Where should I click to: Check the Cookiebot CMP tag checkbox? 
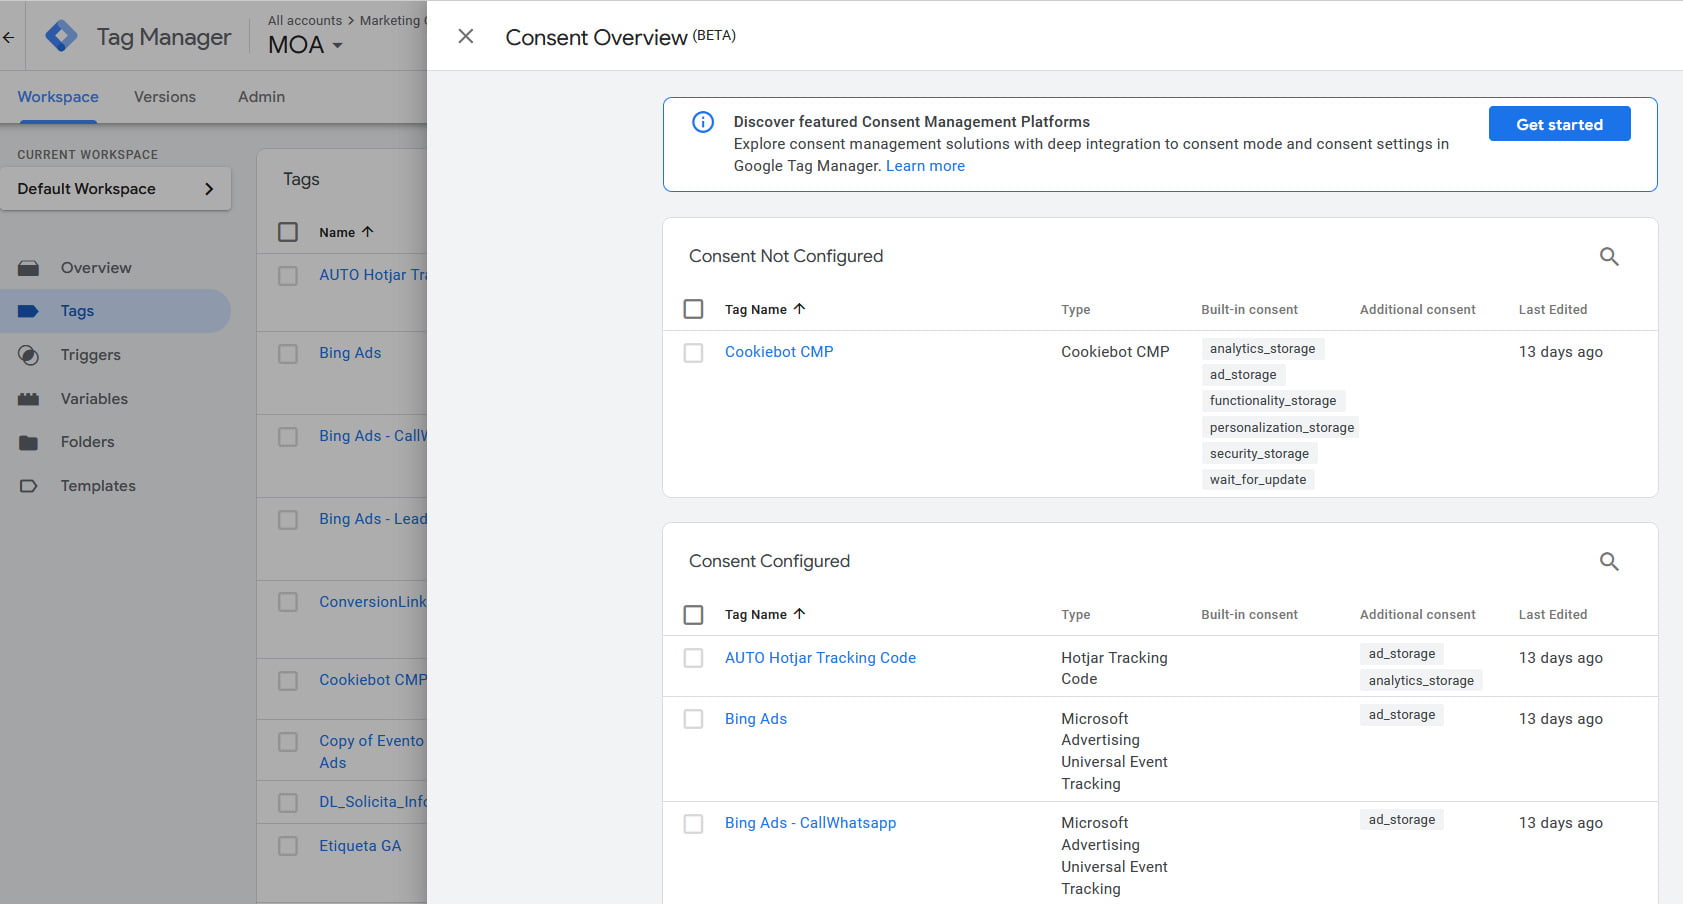coord(693,353)
